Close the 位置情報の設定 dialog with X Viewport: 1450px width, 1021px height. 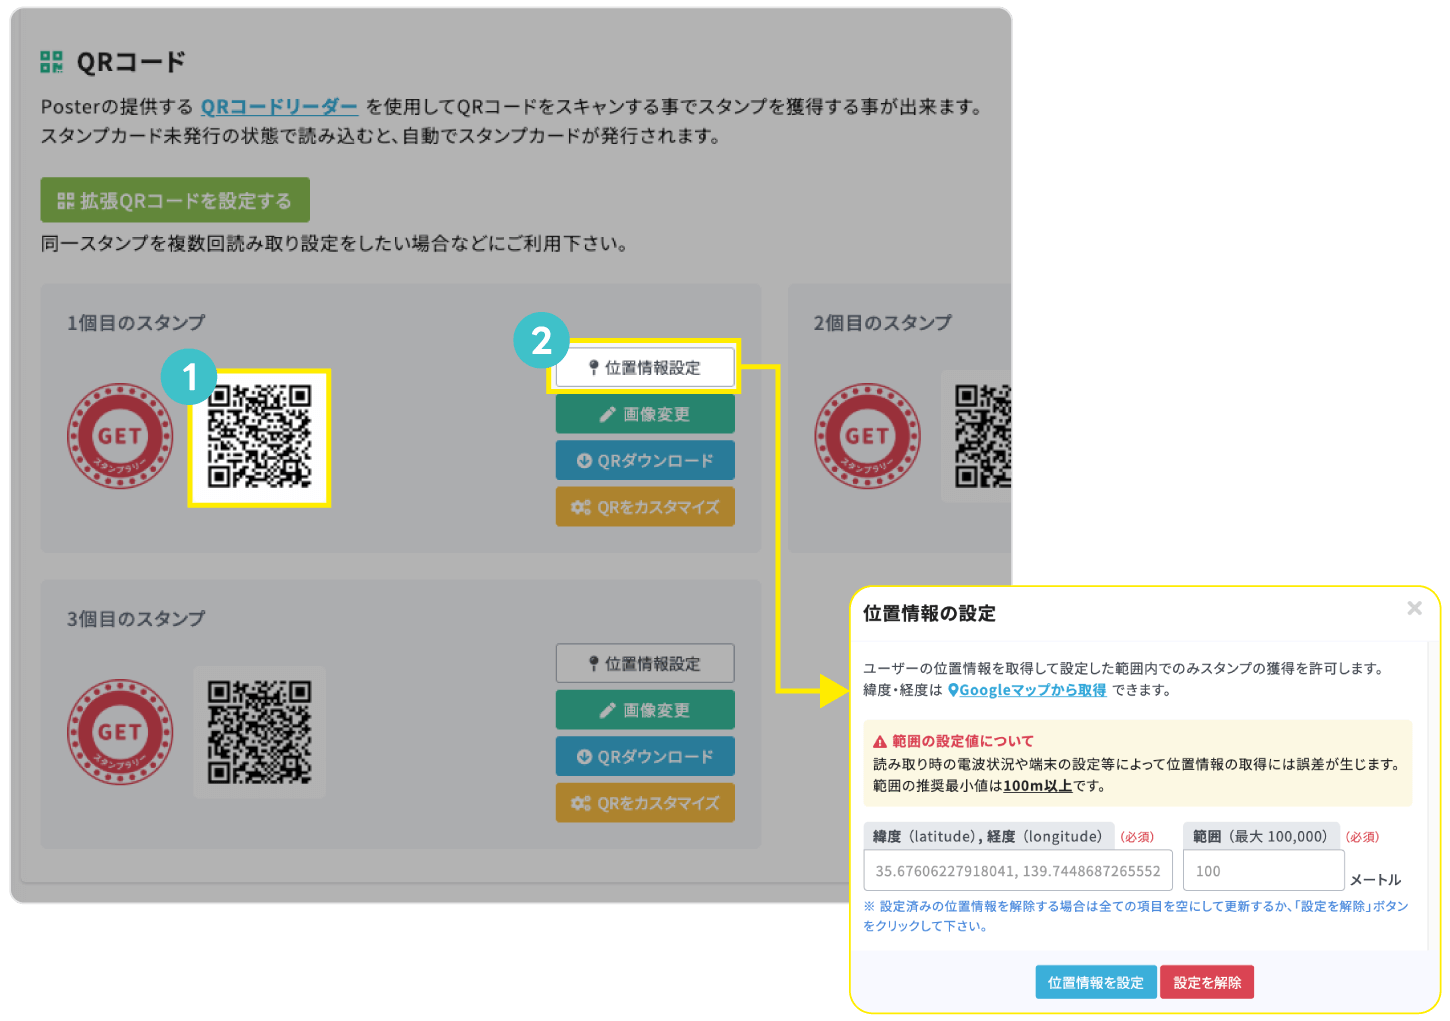click(x=1414, y=608)
